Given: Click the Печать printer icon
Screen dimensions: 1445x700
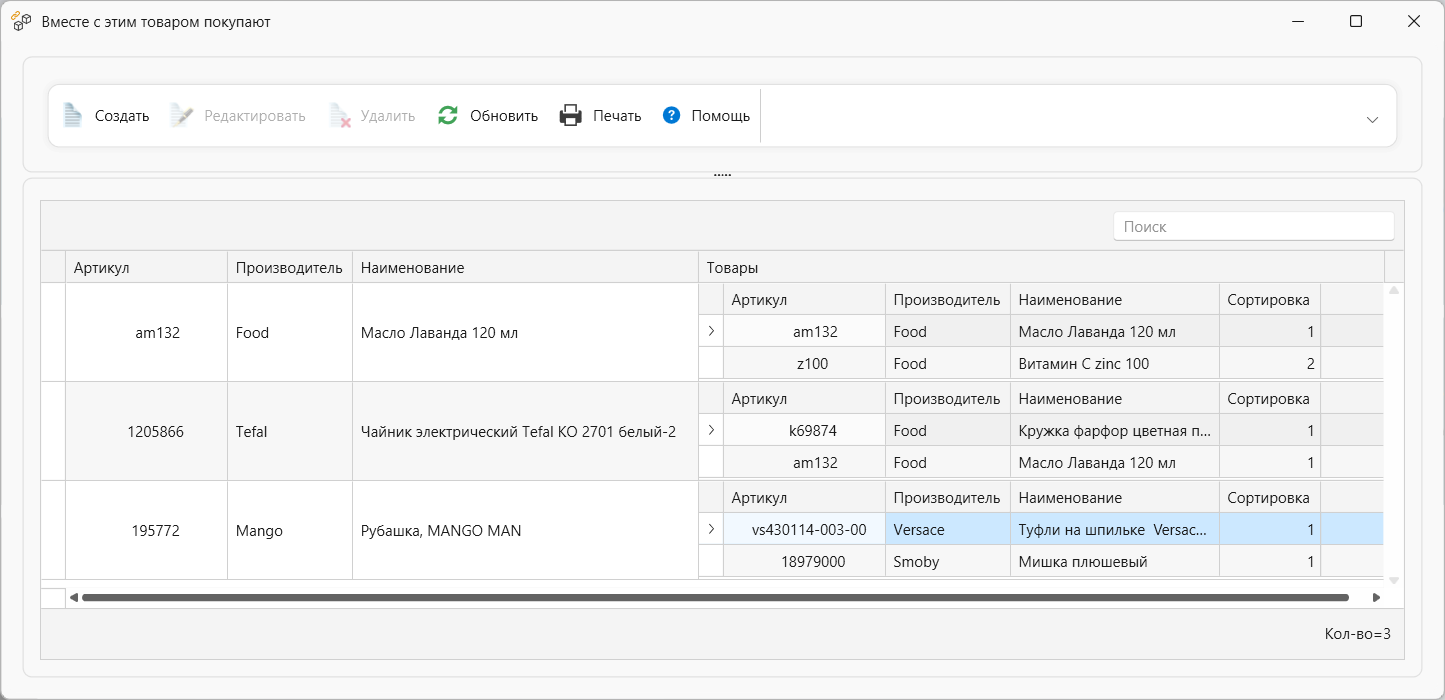Looking at the screenshot, I should pyautogui.click(x=570, y=116).
